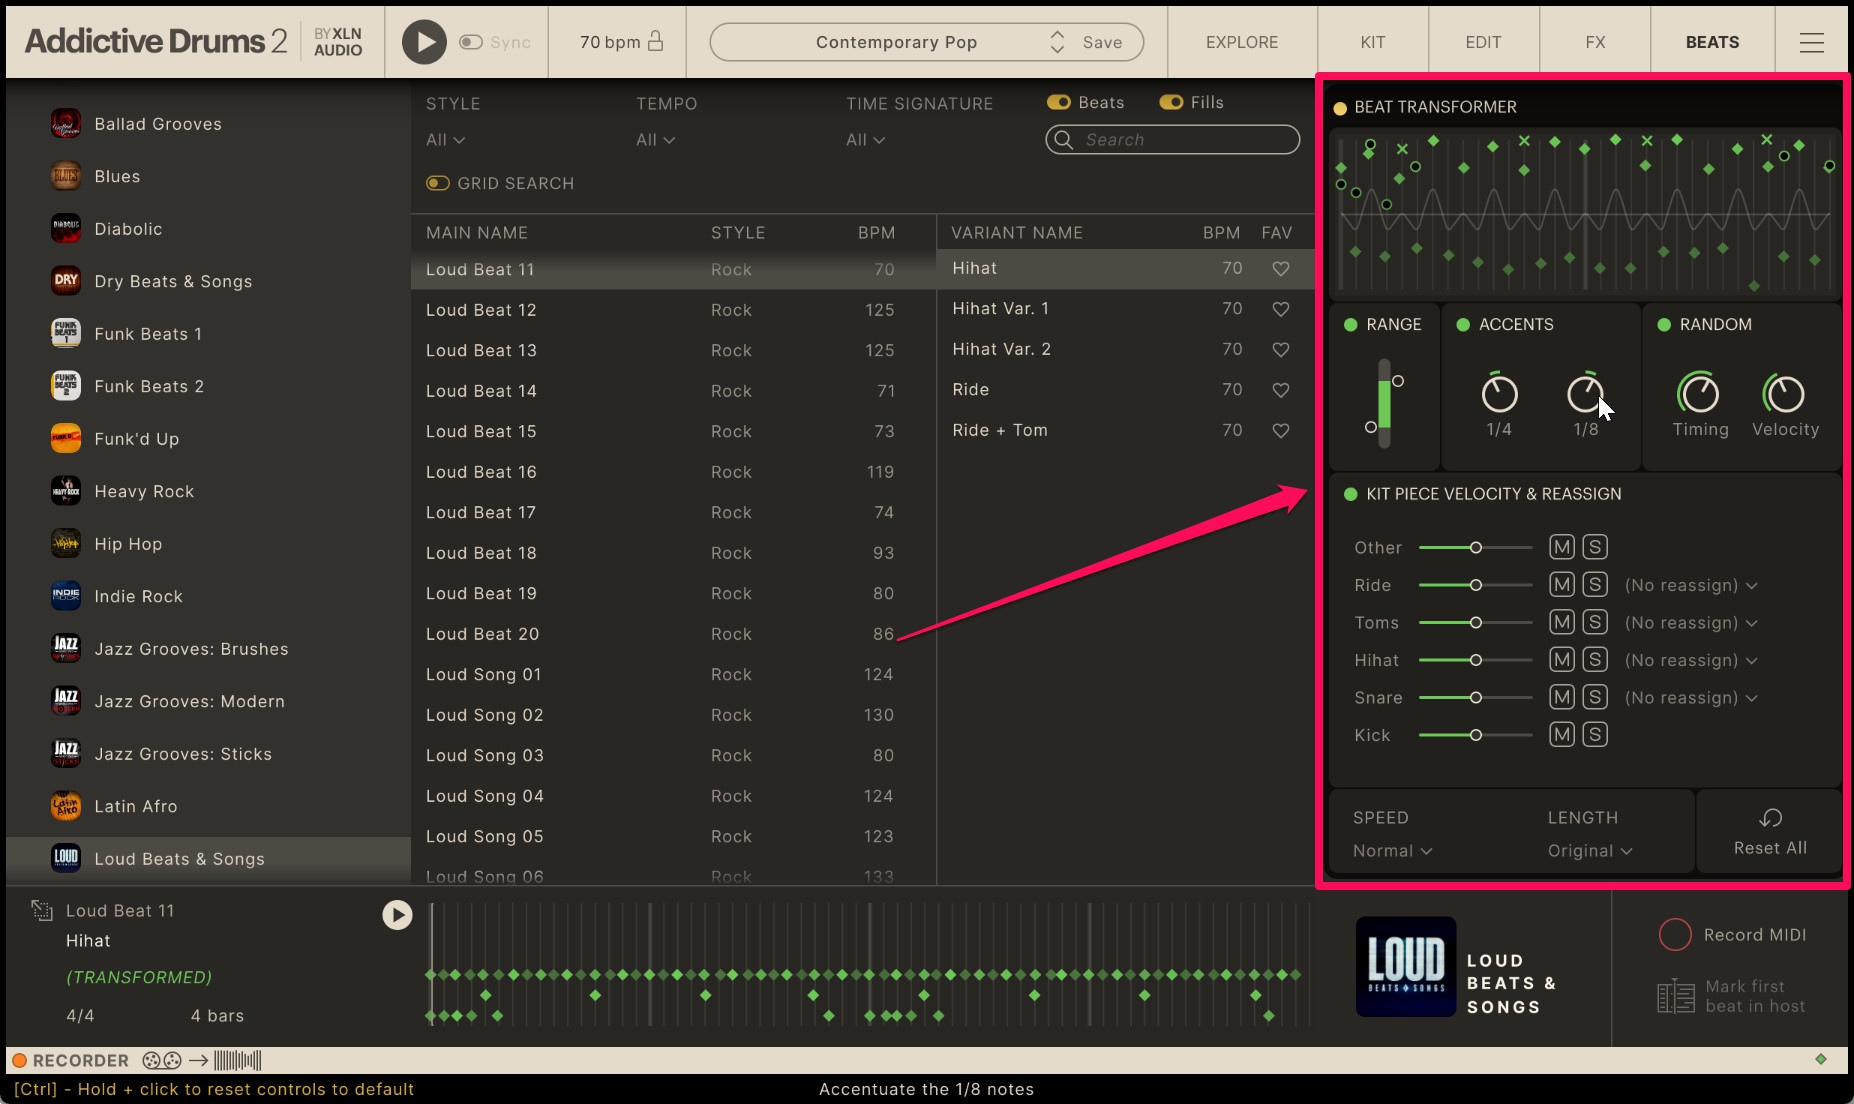This screenshot has height=1104, width=1854.
Task: Favorite the Ride + Tom heart
Action: pyautogui.click(x=1280, y=430)
